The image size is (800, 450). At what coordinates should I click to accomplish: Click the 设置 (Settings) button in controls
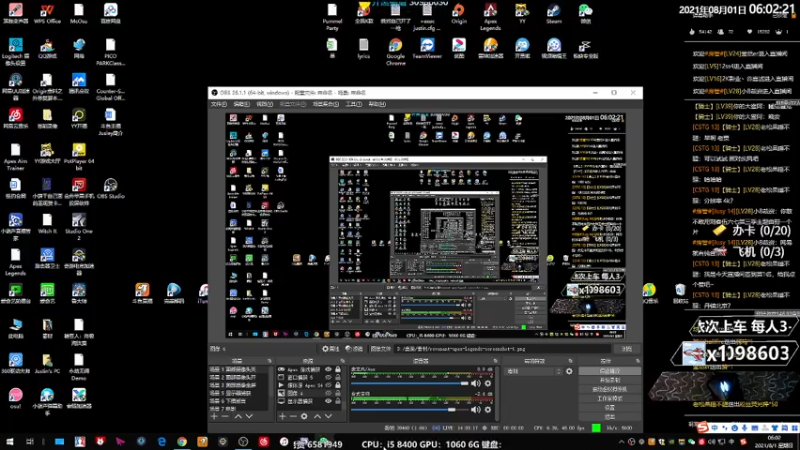(x=608, y=407)
